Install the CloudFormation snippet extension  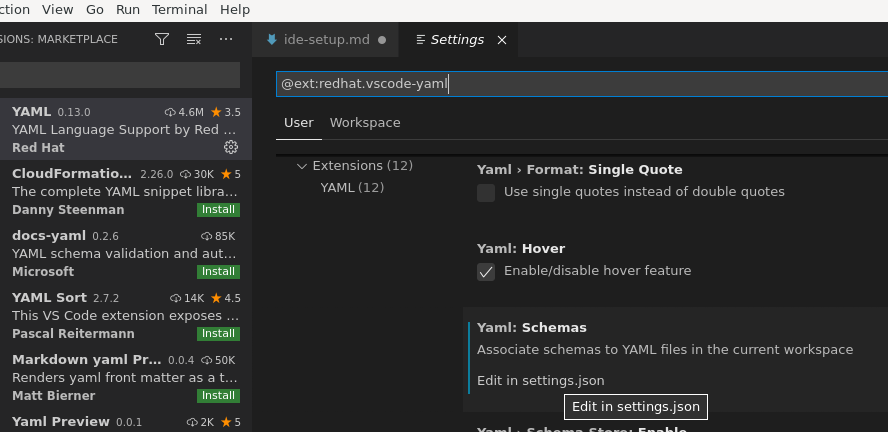[219, 209]
